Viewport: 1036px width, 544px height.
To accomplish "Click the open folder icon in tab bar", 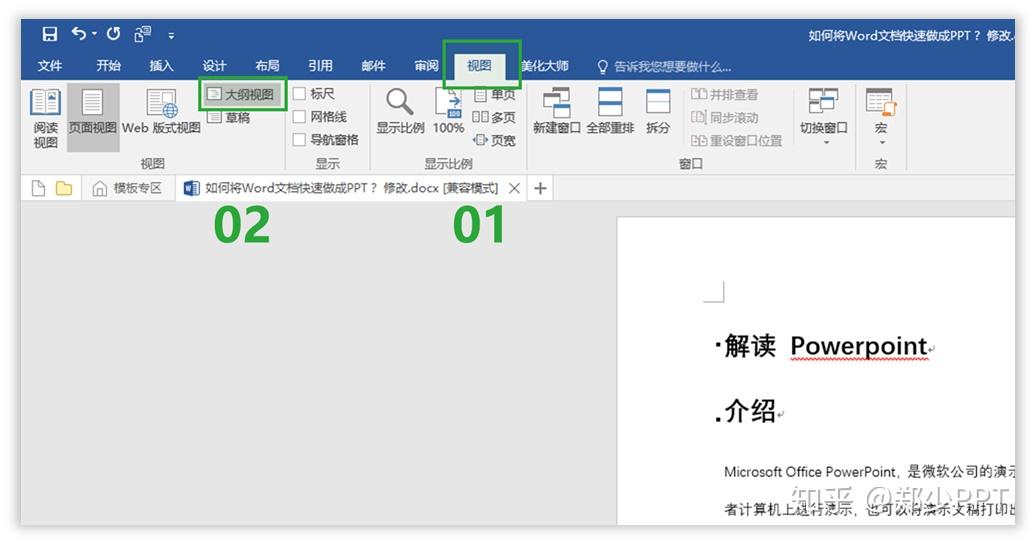I will [x=64, y=188].
